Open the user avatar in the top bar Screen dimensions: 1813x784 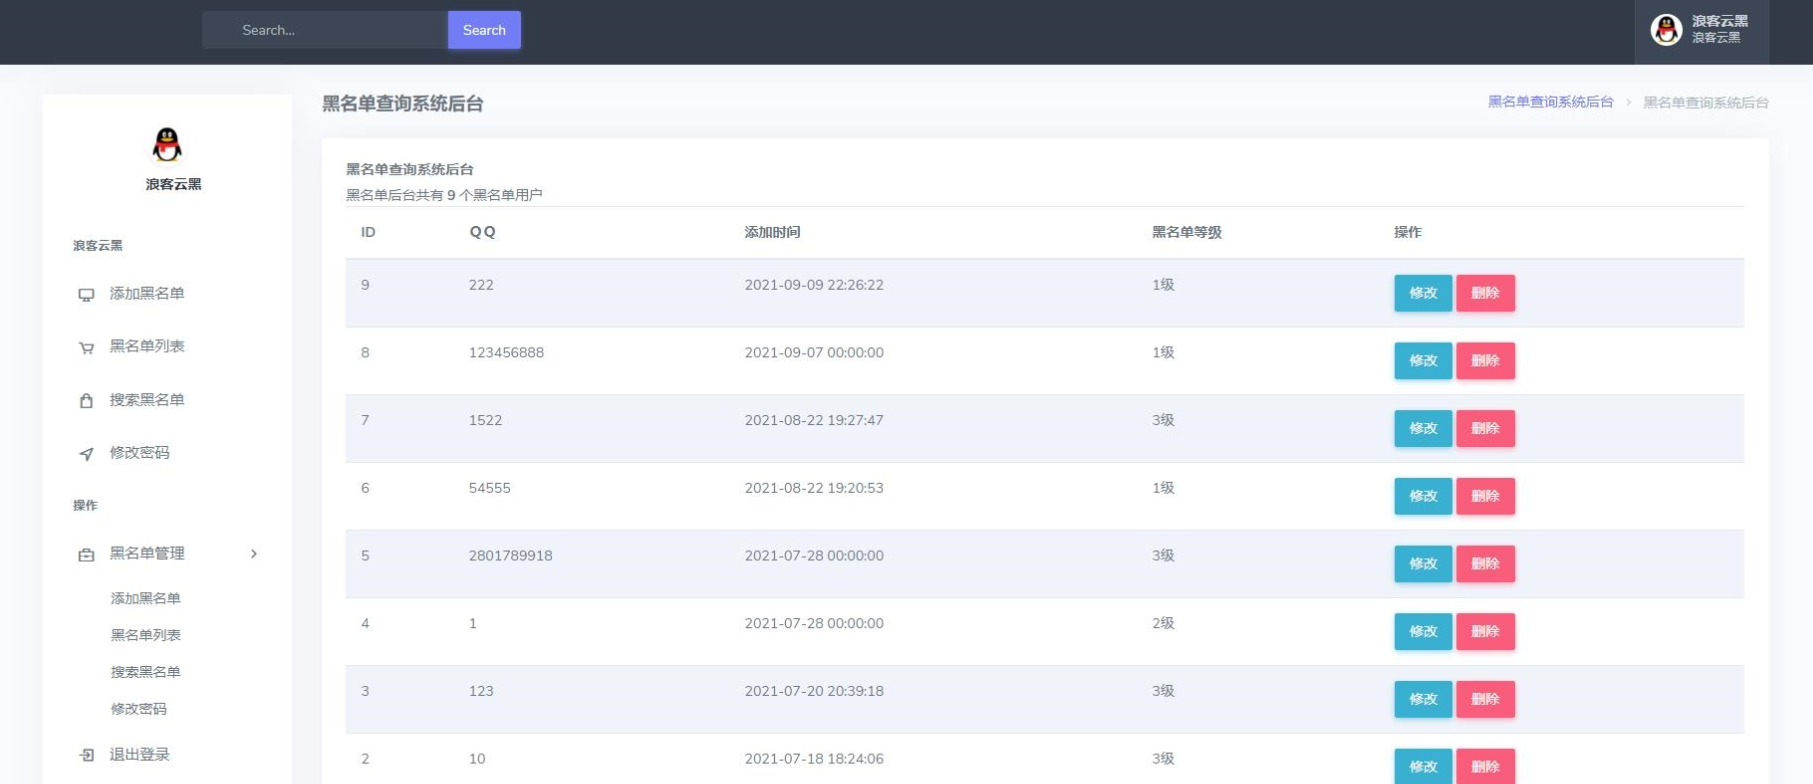coord(1666,30)
